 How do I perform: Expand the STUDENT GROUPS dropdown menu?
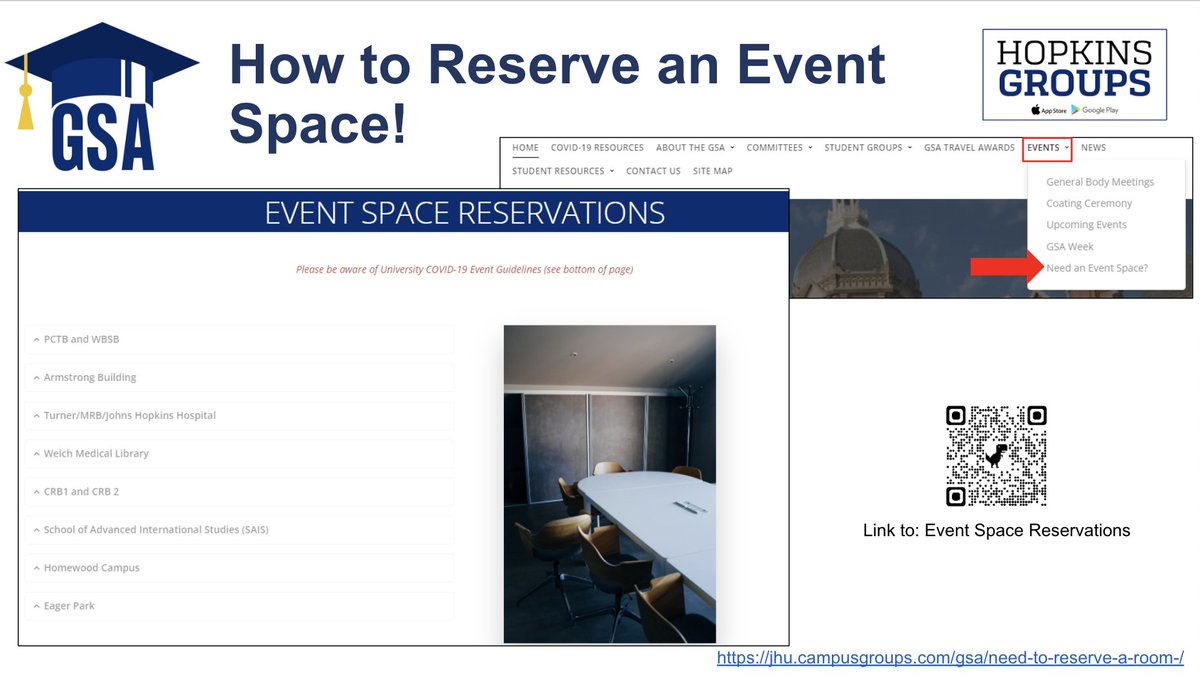pos(868,148)
